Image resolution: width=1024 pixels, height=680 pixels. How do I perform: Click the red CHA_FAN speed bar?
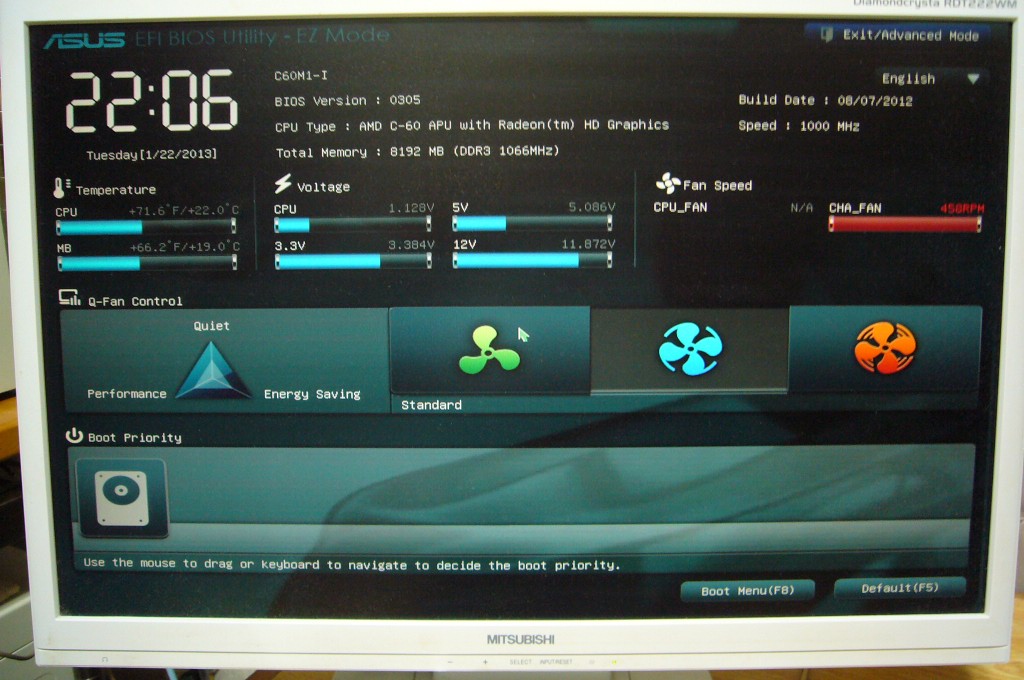[904, 225]
